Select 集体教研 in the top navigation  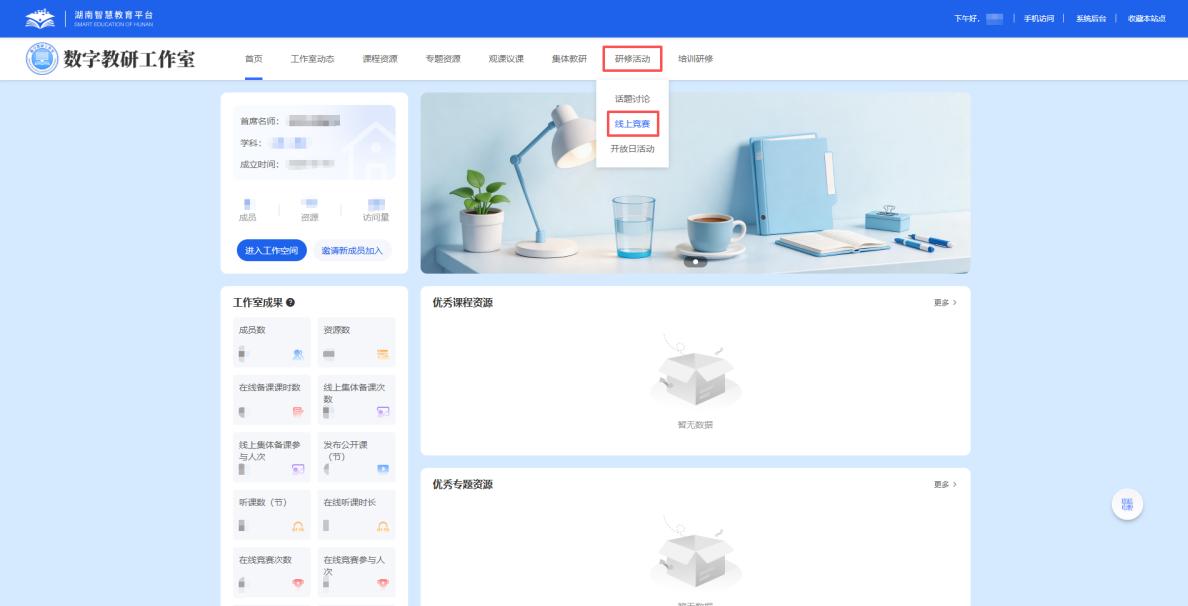[x=569, y=58]
